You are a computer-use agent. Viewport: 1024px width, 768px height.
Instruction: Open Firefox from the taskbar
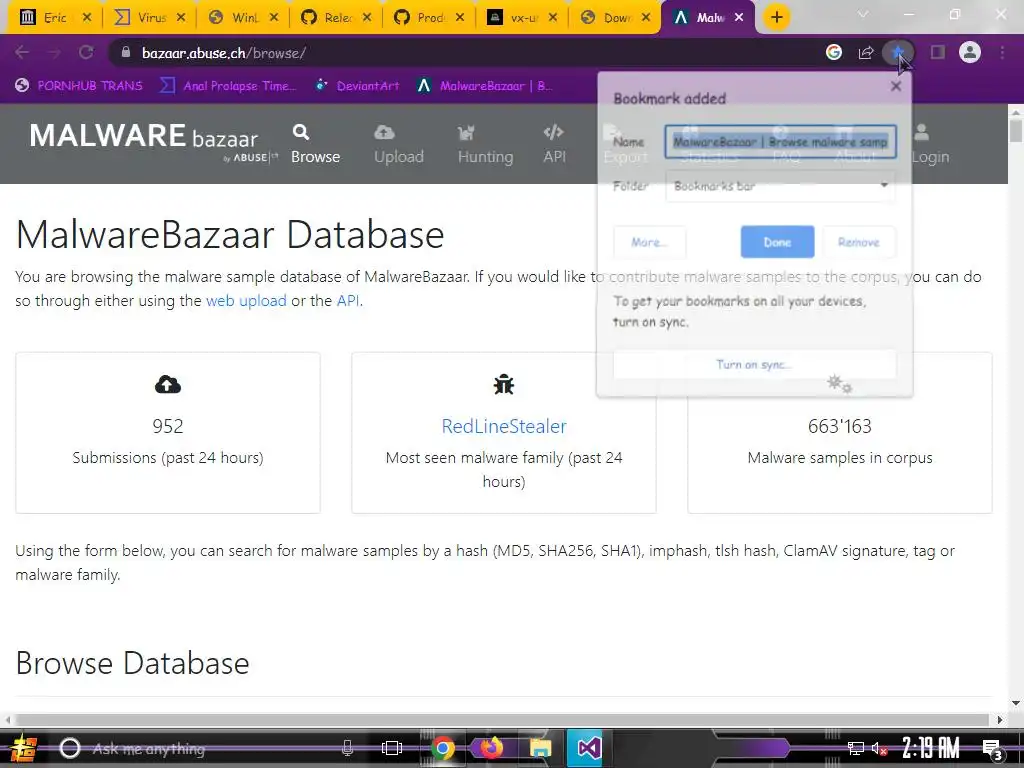492,748
